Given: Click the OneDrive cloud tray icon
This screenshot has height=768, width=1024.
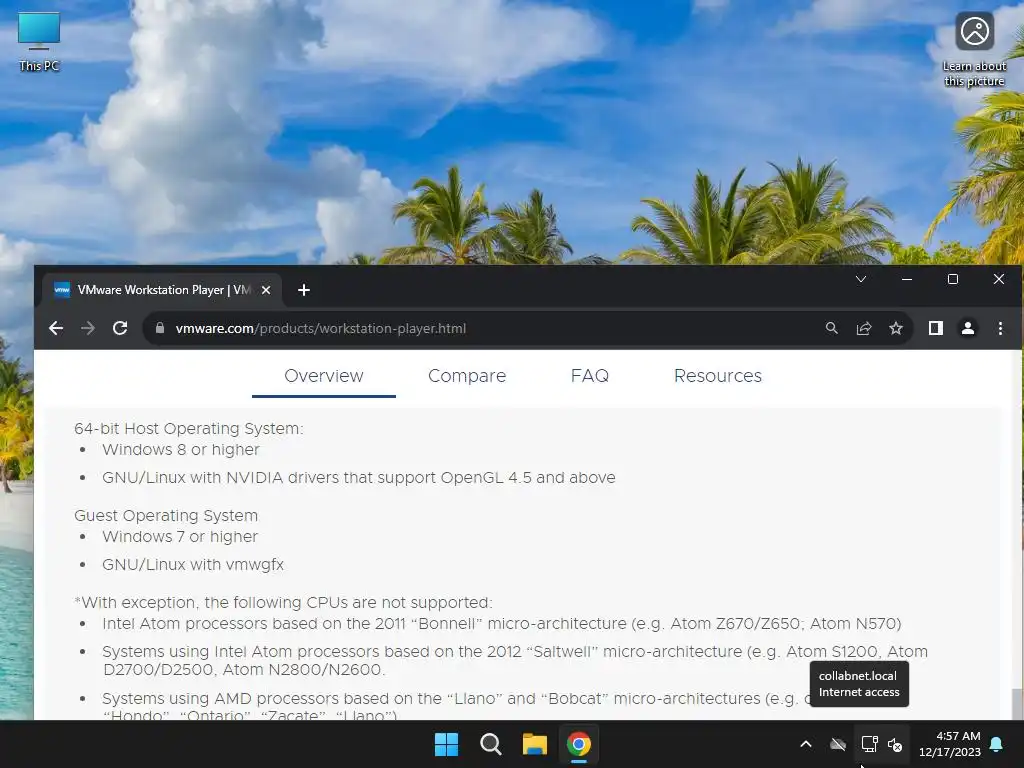Looking at the screenshot, I should click(838, 744).
